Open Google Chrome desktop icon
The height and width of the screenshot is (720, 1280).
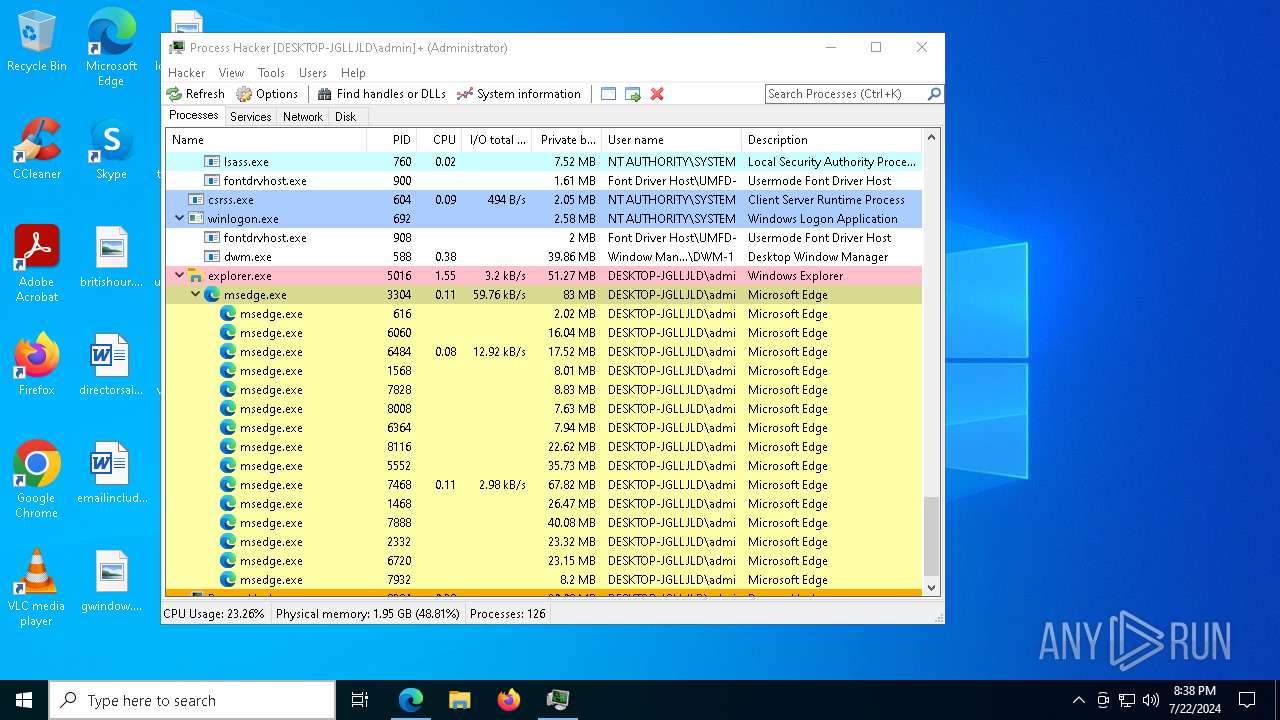(36, 480)
